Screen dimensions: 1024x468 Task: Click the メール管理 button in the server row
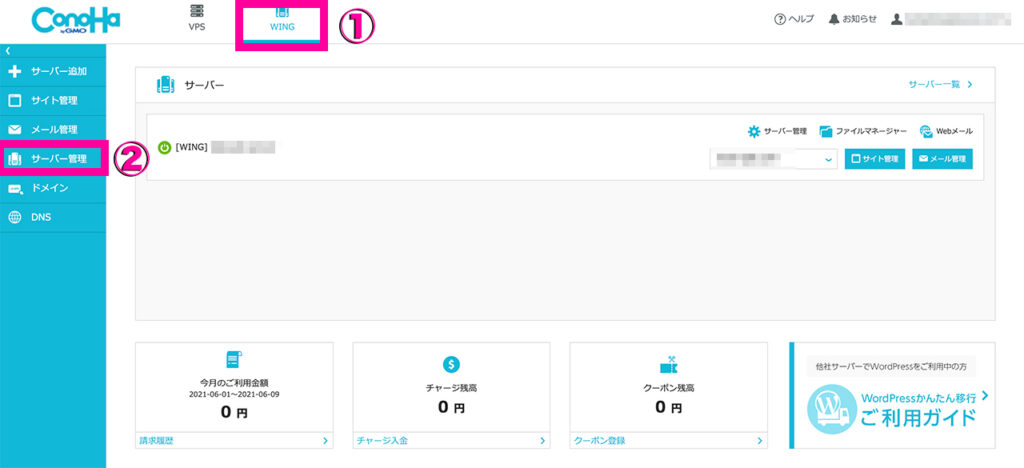[942, 159]
